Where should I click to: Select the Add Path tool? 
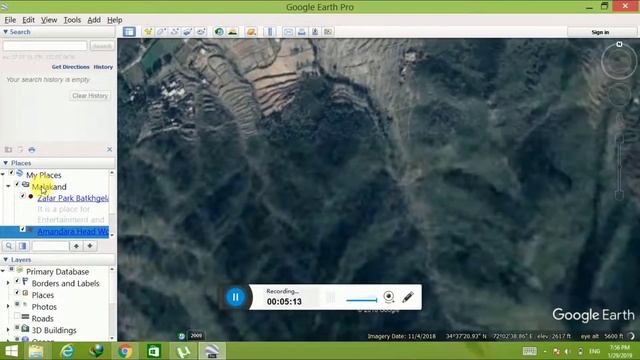click(x=175, y=32)
